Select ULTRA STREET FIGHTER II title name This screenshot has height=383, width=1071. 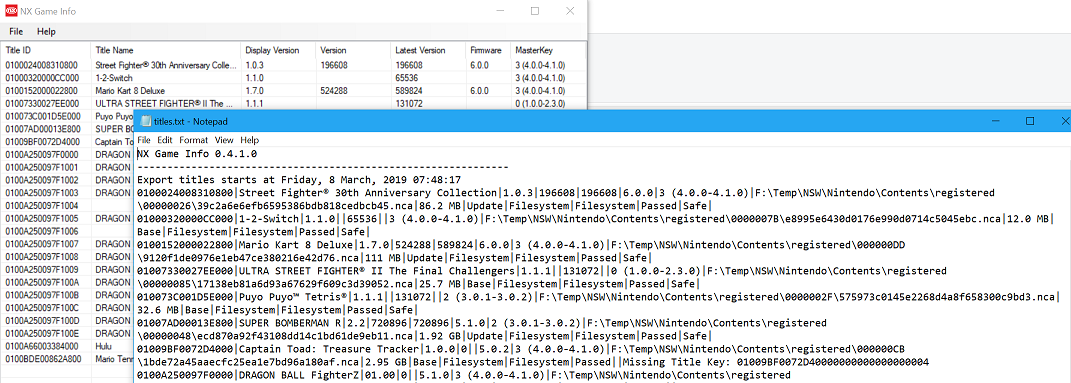coord(165,104)
